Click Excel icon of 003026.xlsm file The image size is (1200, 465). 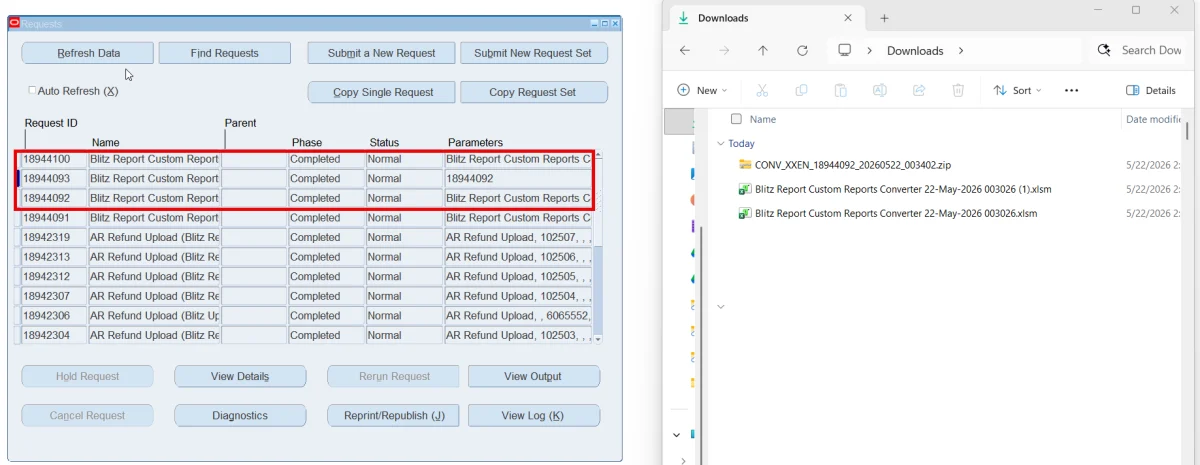click(744, 213)
